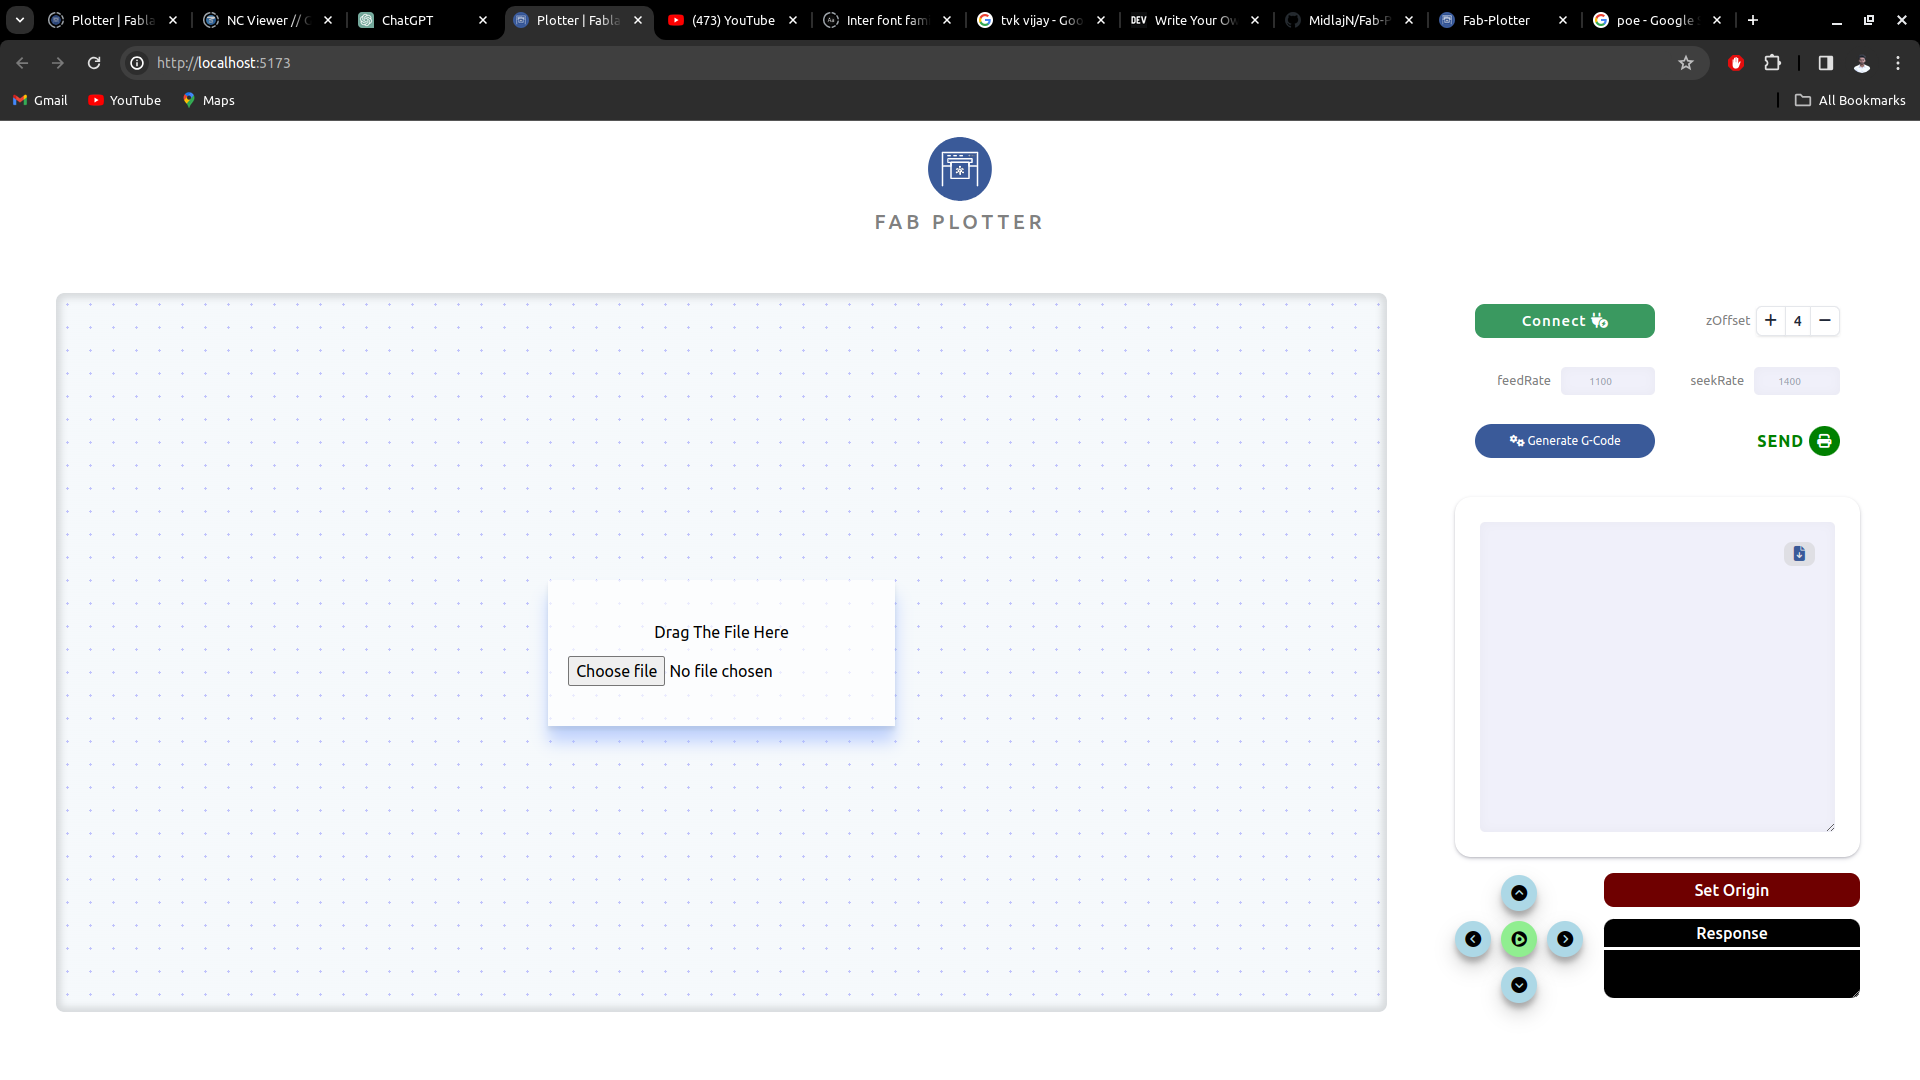Click the SEND printer icon button
This screenshot has height=1080, width=1920.
click(x=1824, y=440)
